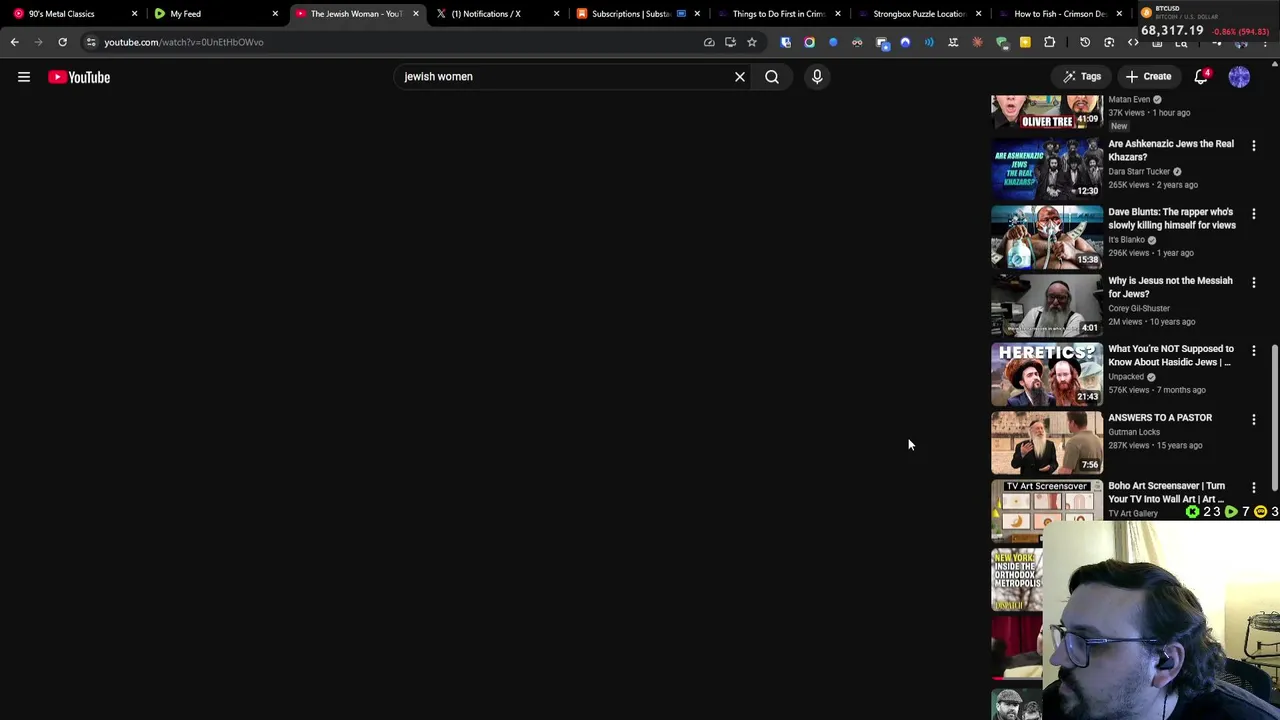Clear the search box with the X

[x=740, y=77]
